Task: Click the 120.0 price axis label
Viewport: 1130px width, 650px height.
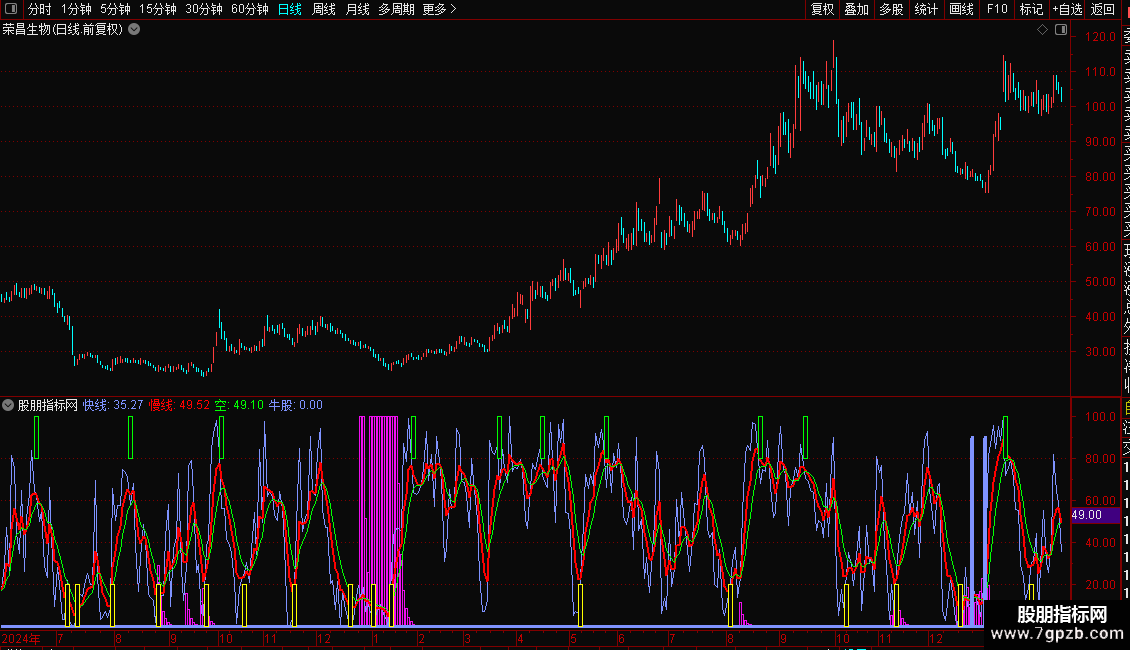Action: click(x=1100, y=37)
